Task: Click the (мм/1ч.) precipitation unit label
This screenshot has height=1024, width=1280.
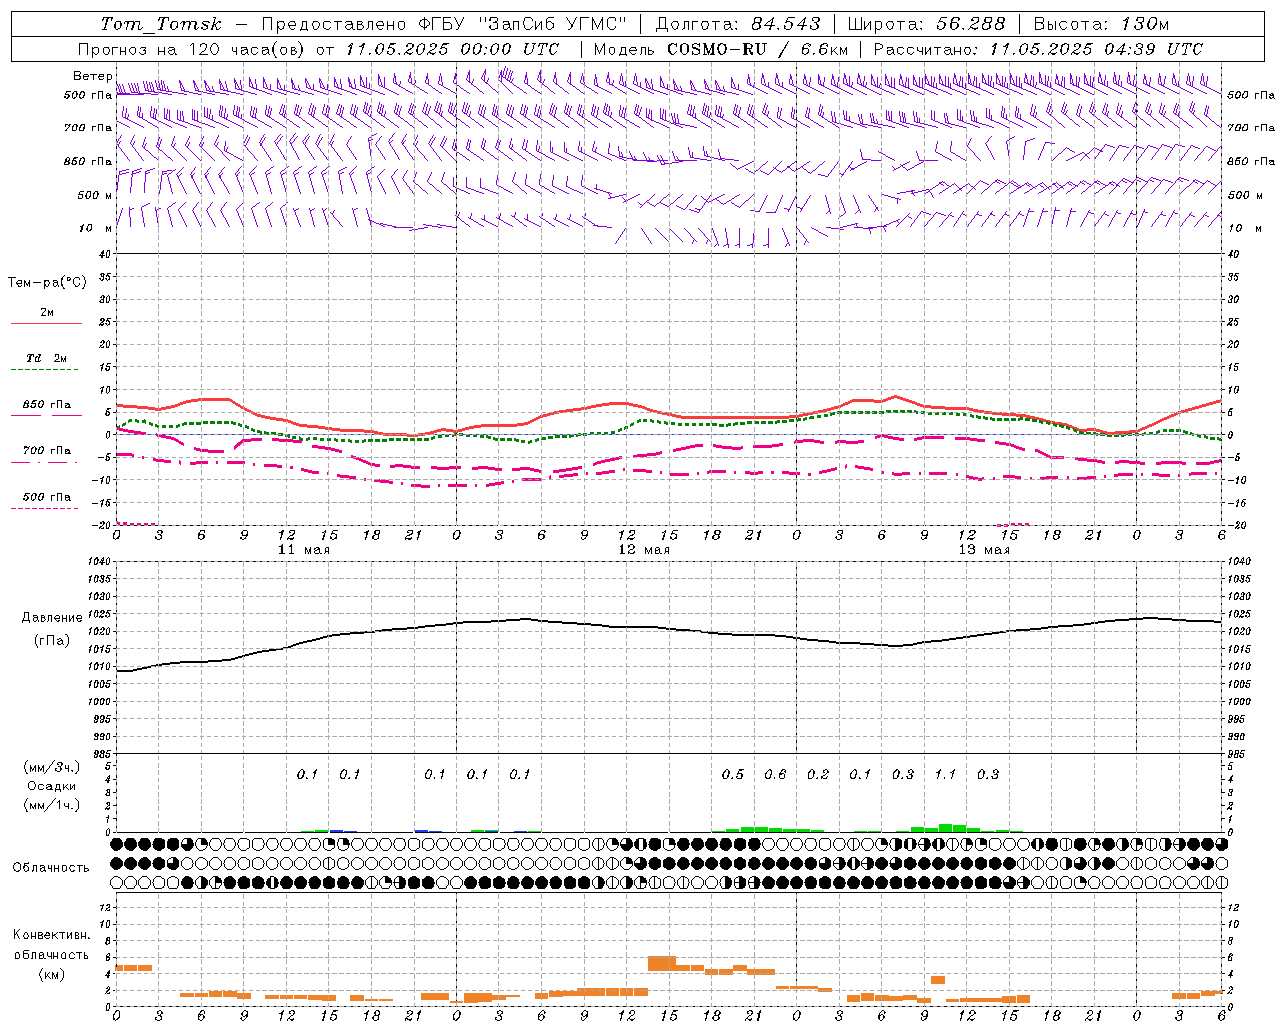Action: point(51,806)
